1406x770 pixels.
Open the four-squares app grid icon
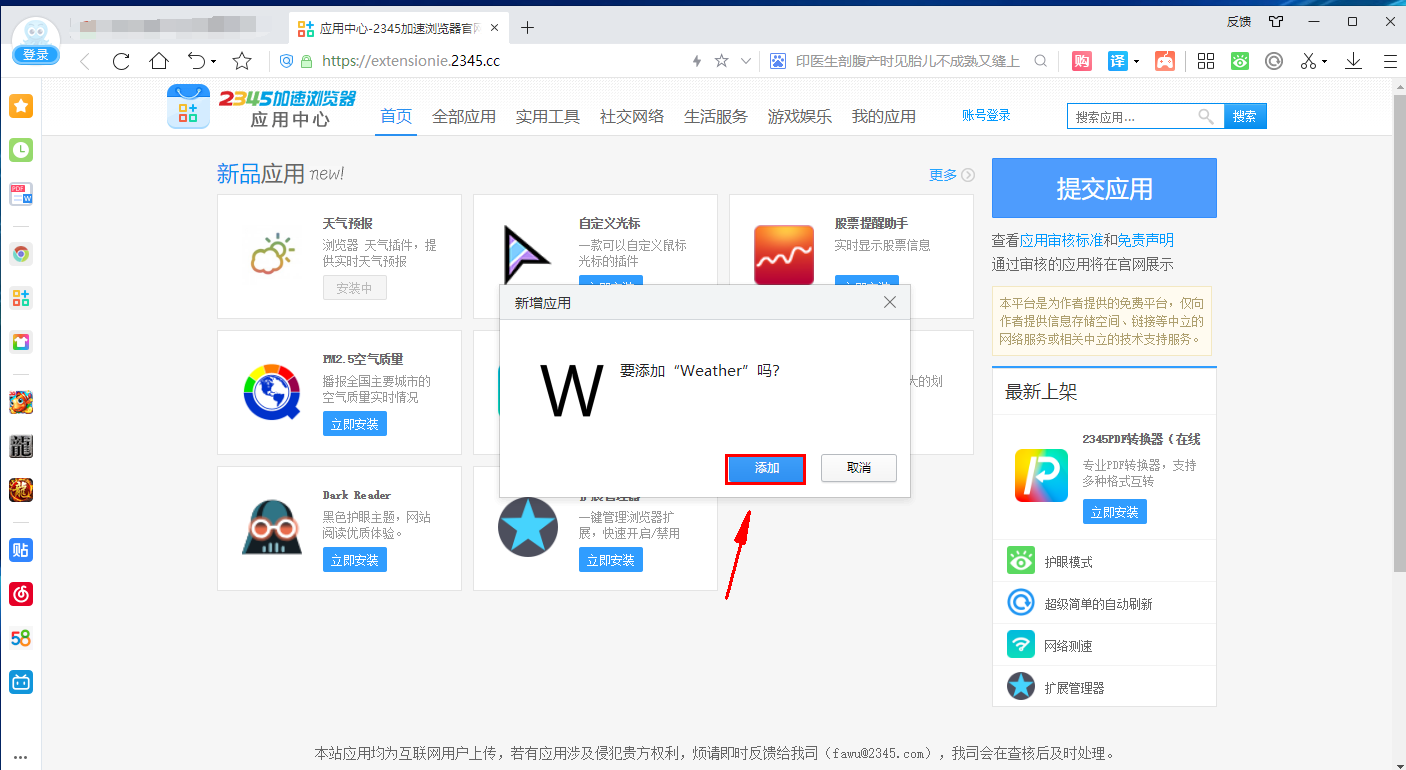[x=1206, y=61]
